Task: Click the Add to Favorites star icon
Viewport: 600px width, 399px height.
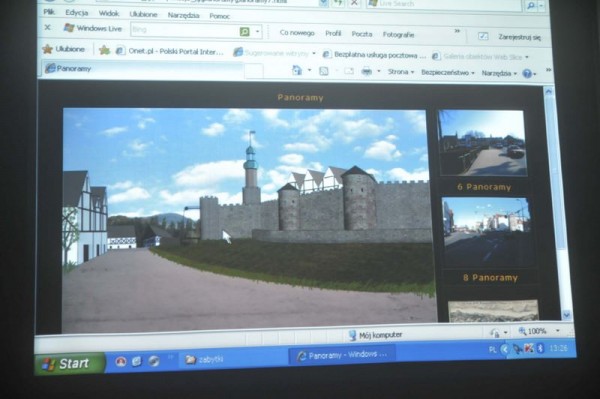Action: [104, 50]
